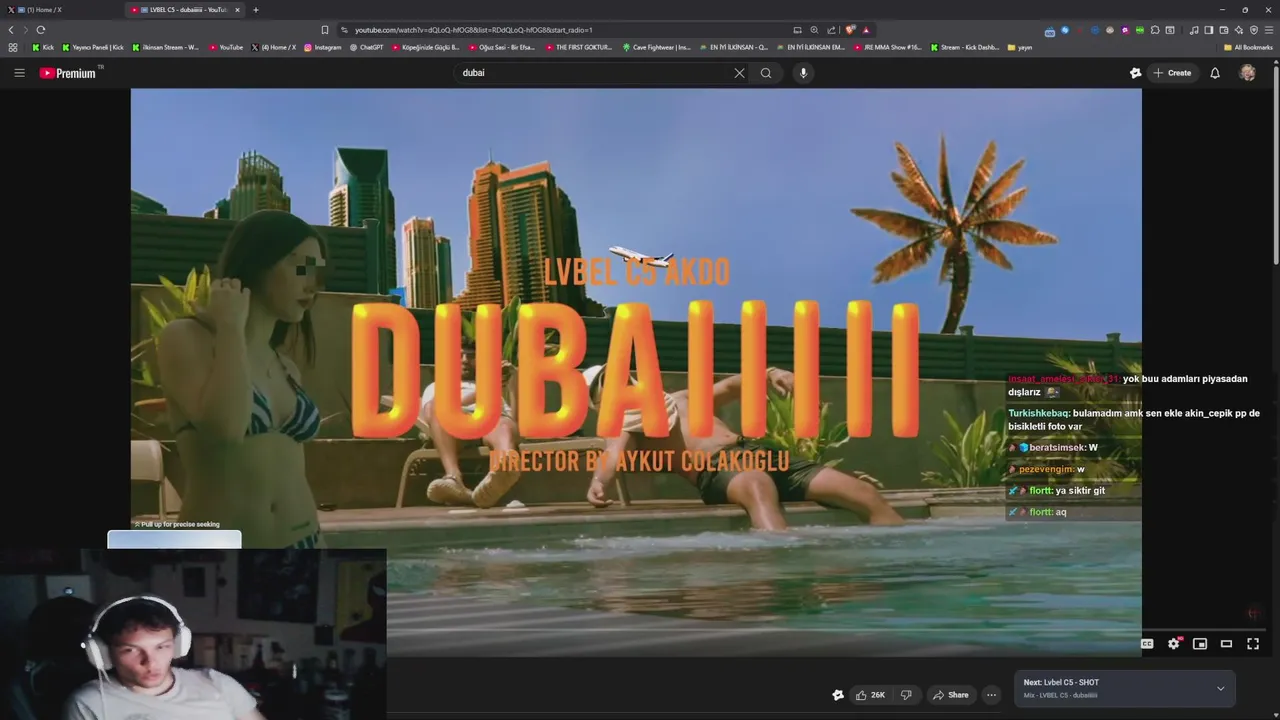1280x720 pixels.
Task: Click the share page icon in address bar
Action: 831,30
